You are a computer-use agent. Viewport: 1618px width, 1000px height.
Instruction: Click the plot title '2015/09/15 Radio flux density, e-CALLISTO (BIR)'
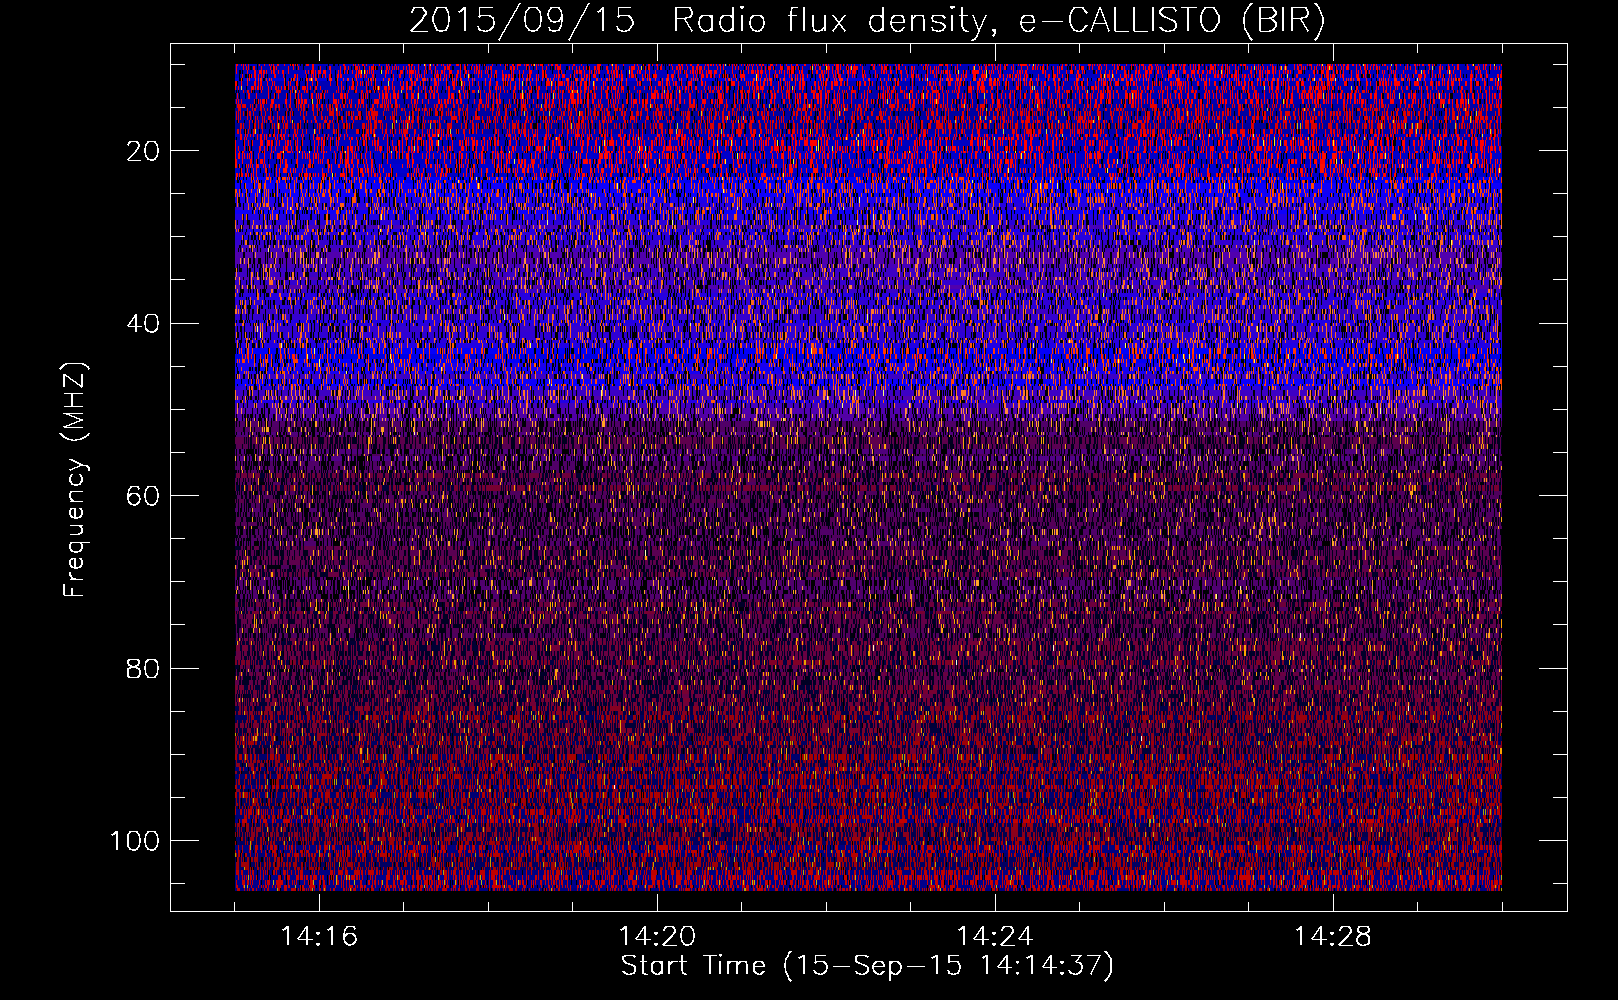pos(867,21)
